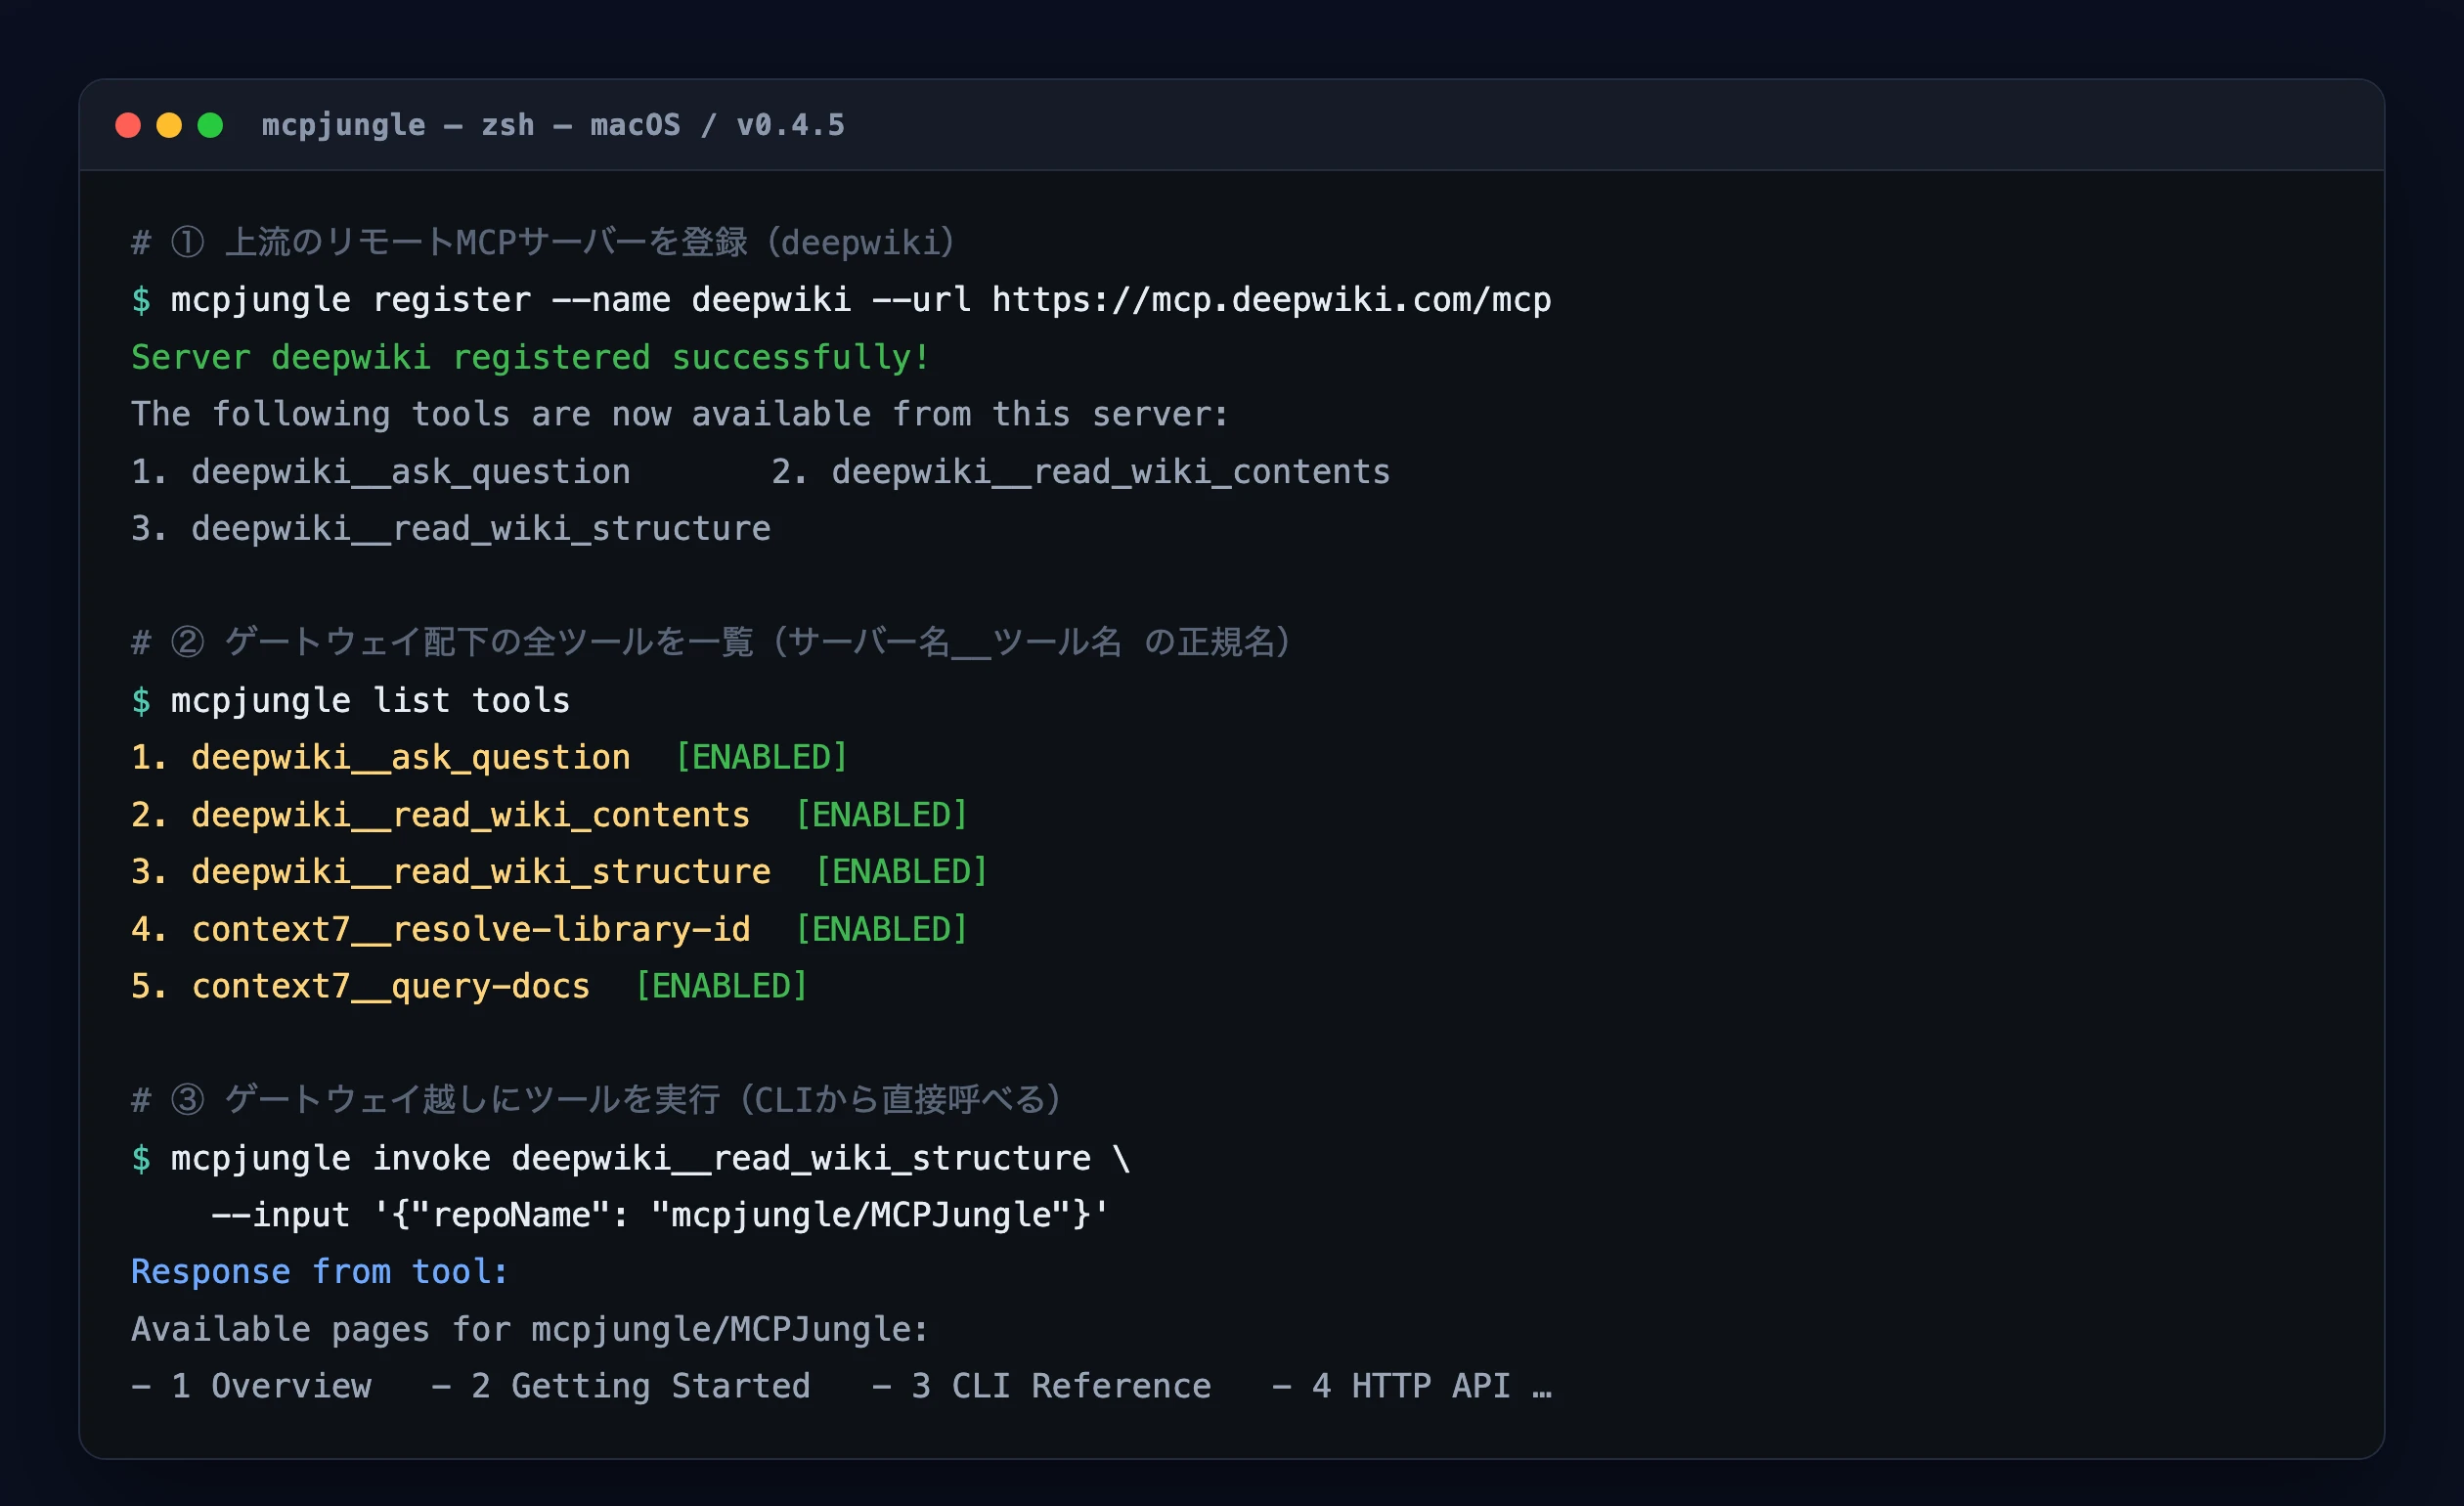This screenshot has height=1506, width=2464.
Task: Click 'Server deepwiki registered successfully!' message
Action: pyautogui.click(x=531, y=357)
